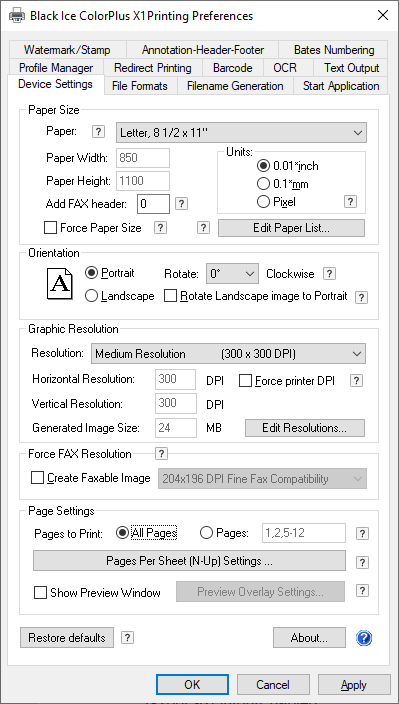The height and width of the screenshot is (704, 399).
Task: Click help icon next to Clockwise label
Action: pyautogui.click(x=330, y=273)
